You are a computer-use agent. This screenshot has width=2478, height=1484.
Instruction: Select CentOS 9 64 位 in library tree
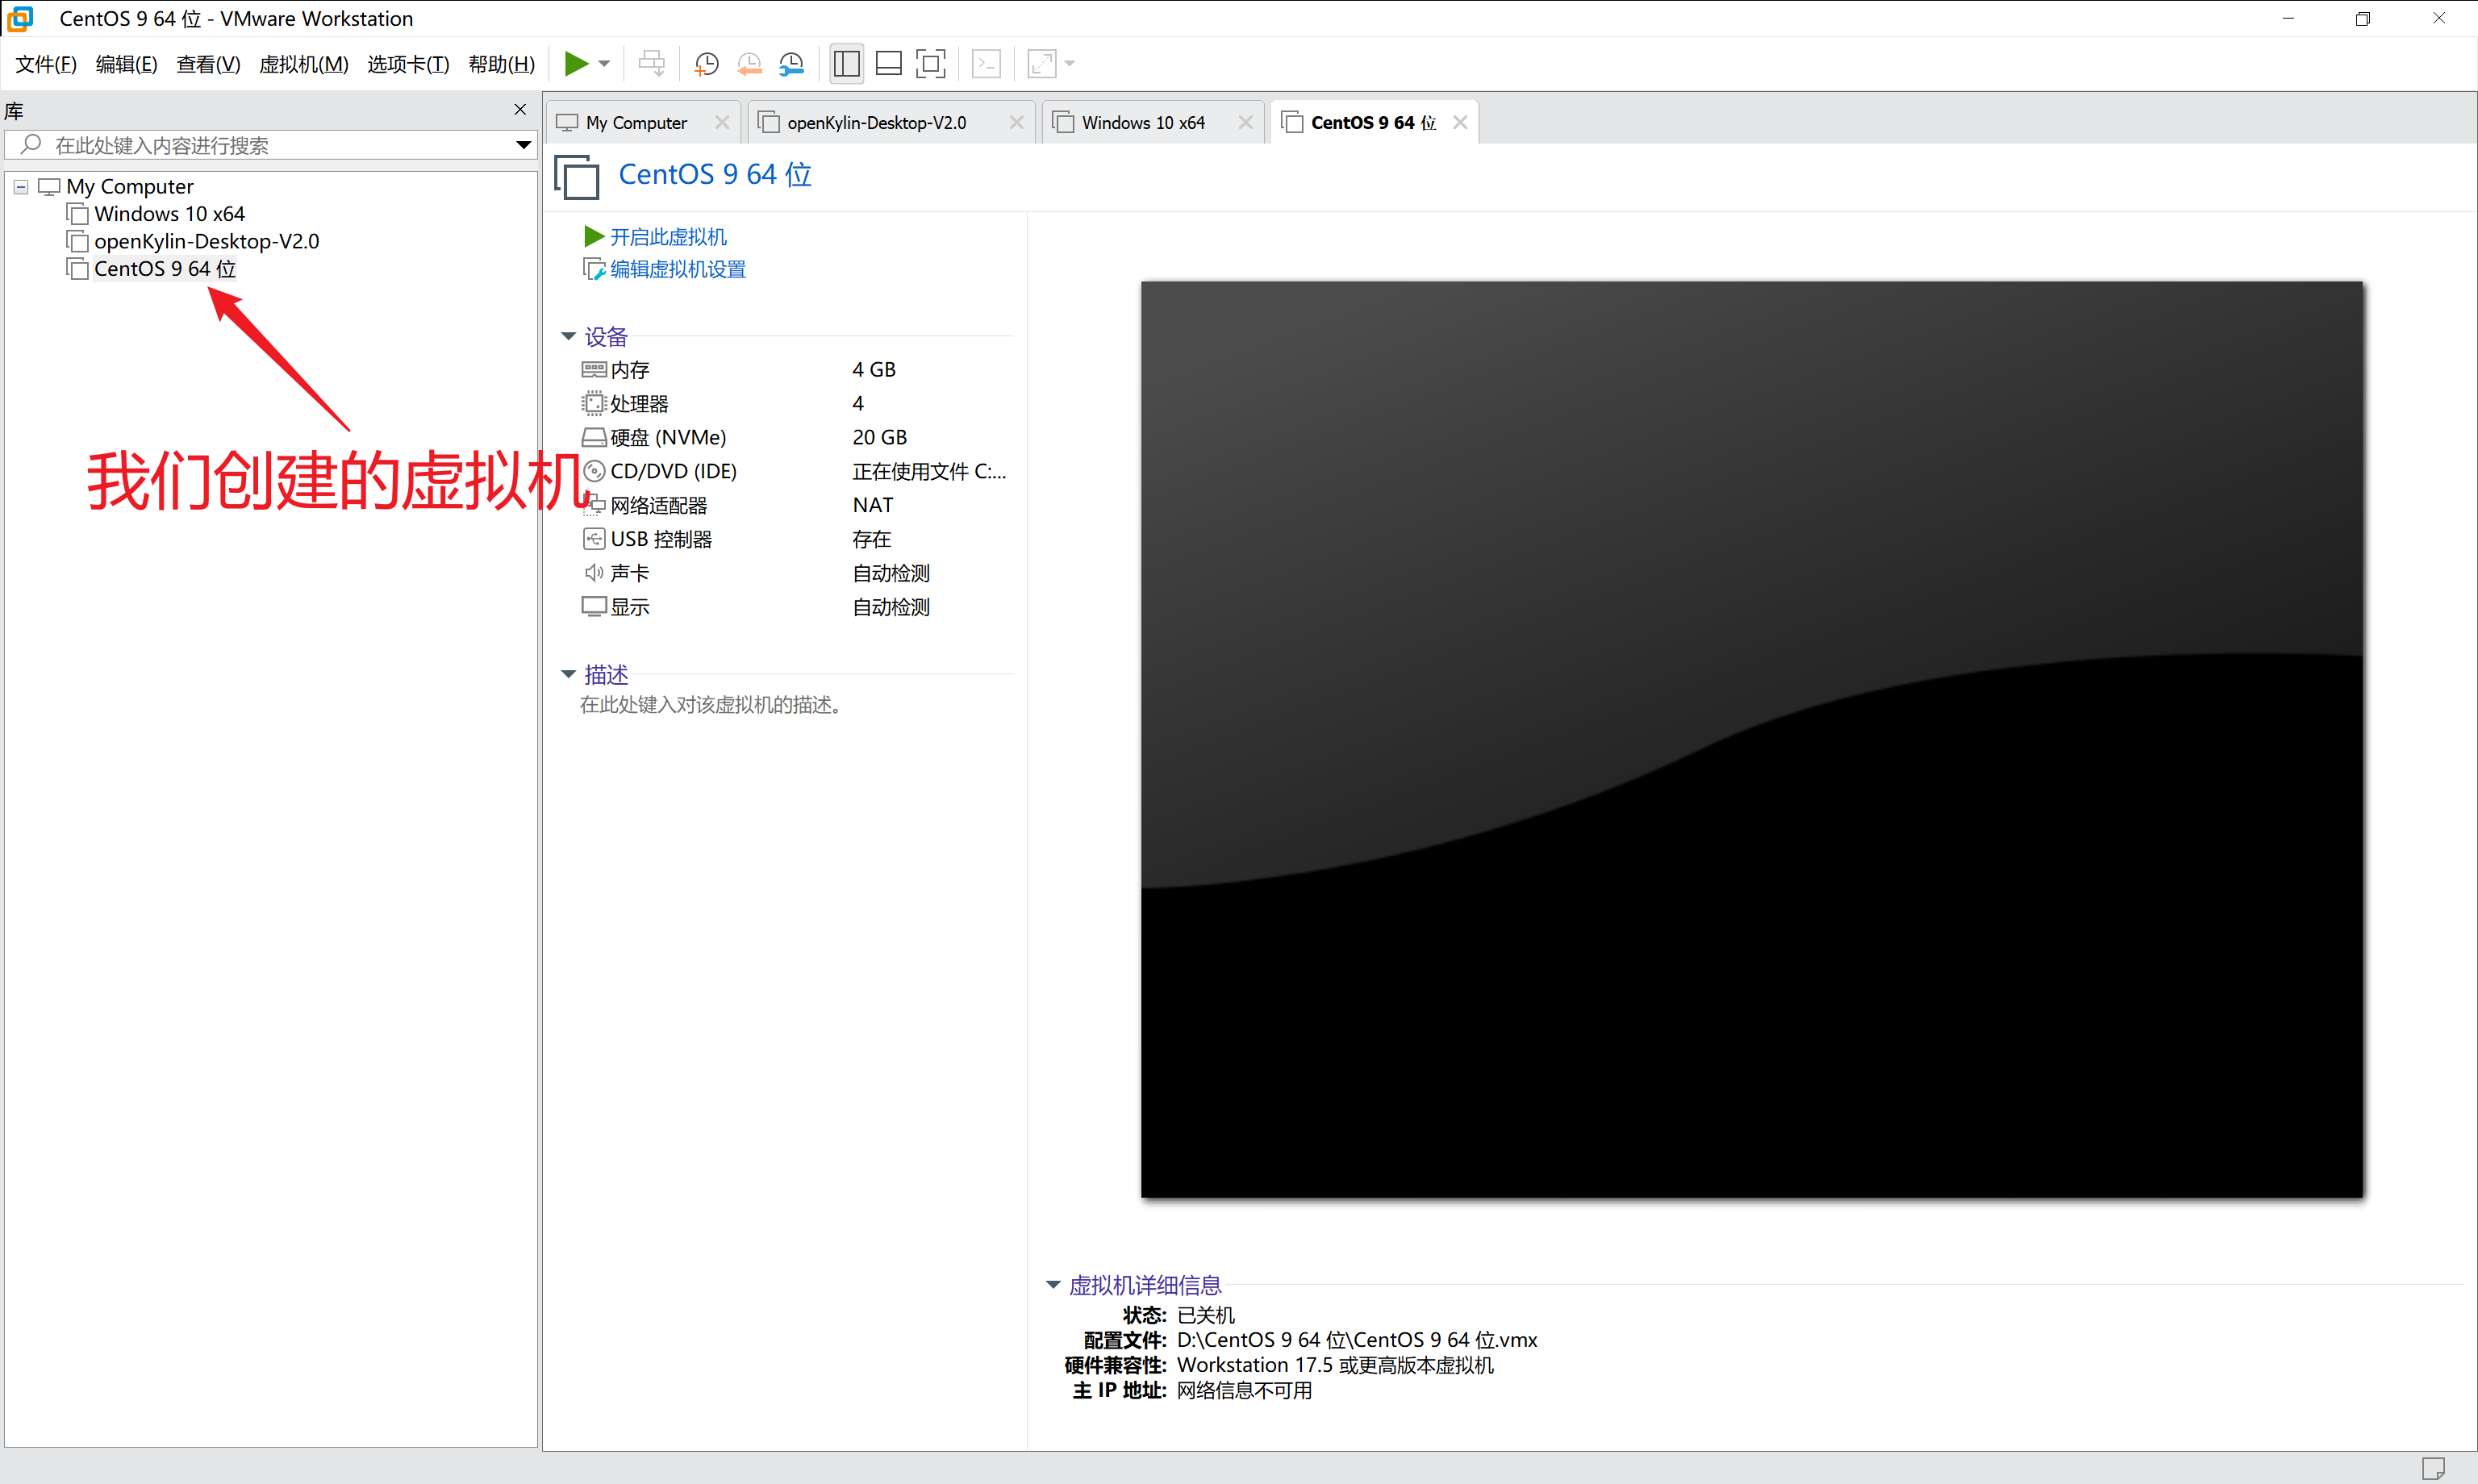tap(165, 269)
